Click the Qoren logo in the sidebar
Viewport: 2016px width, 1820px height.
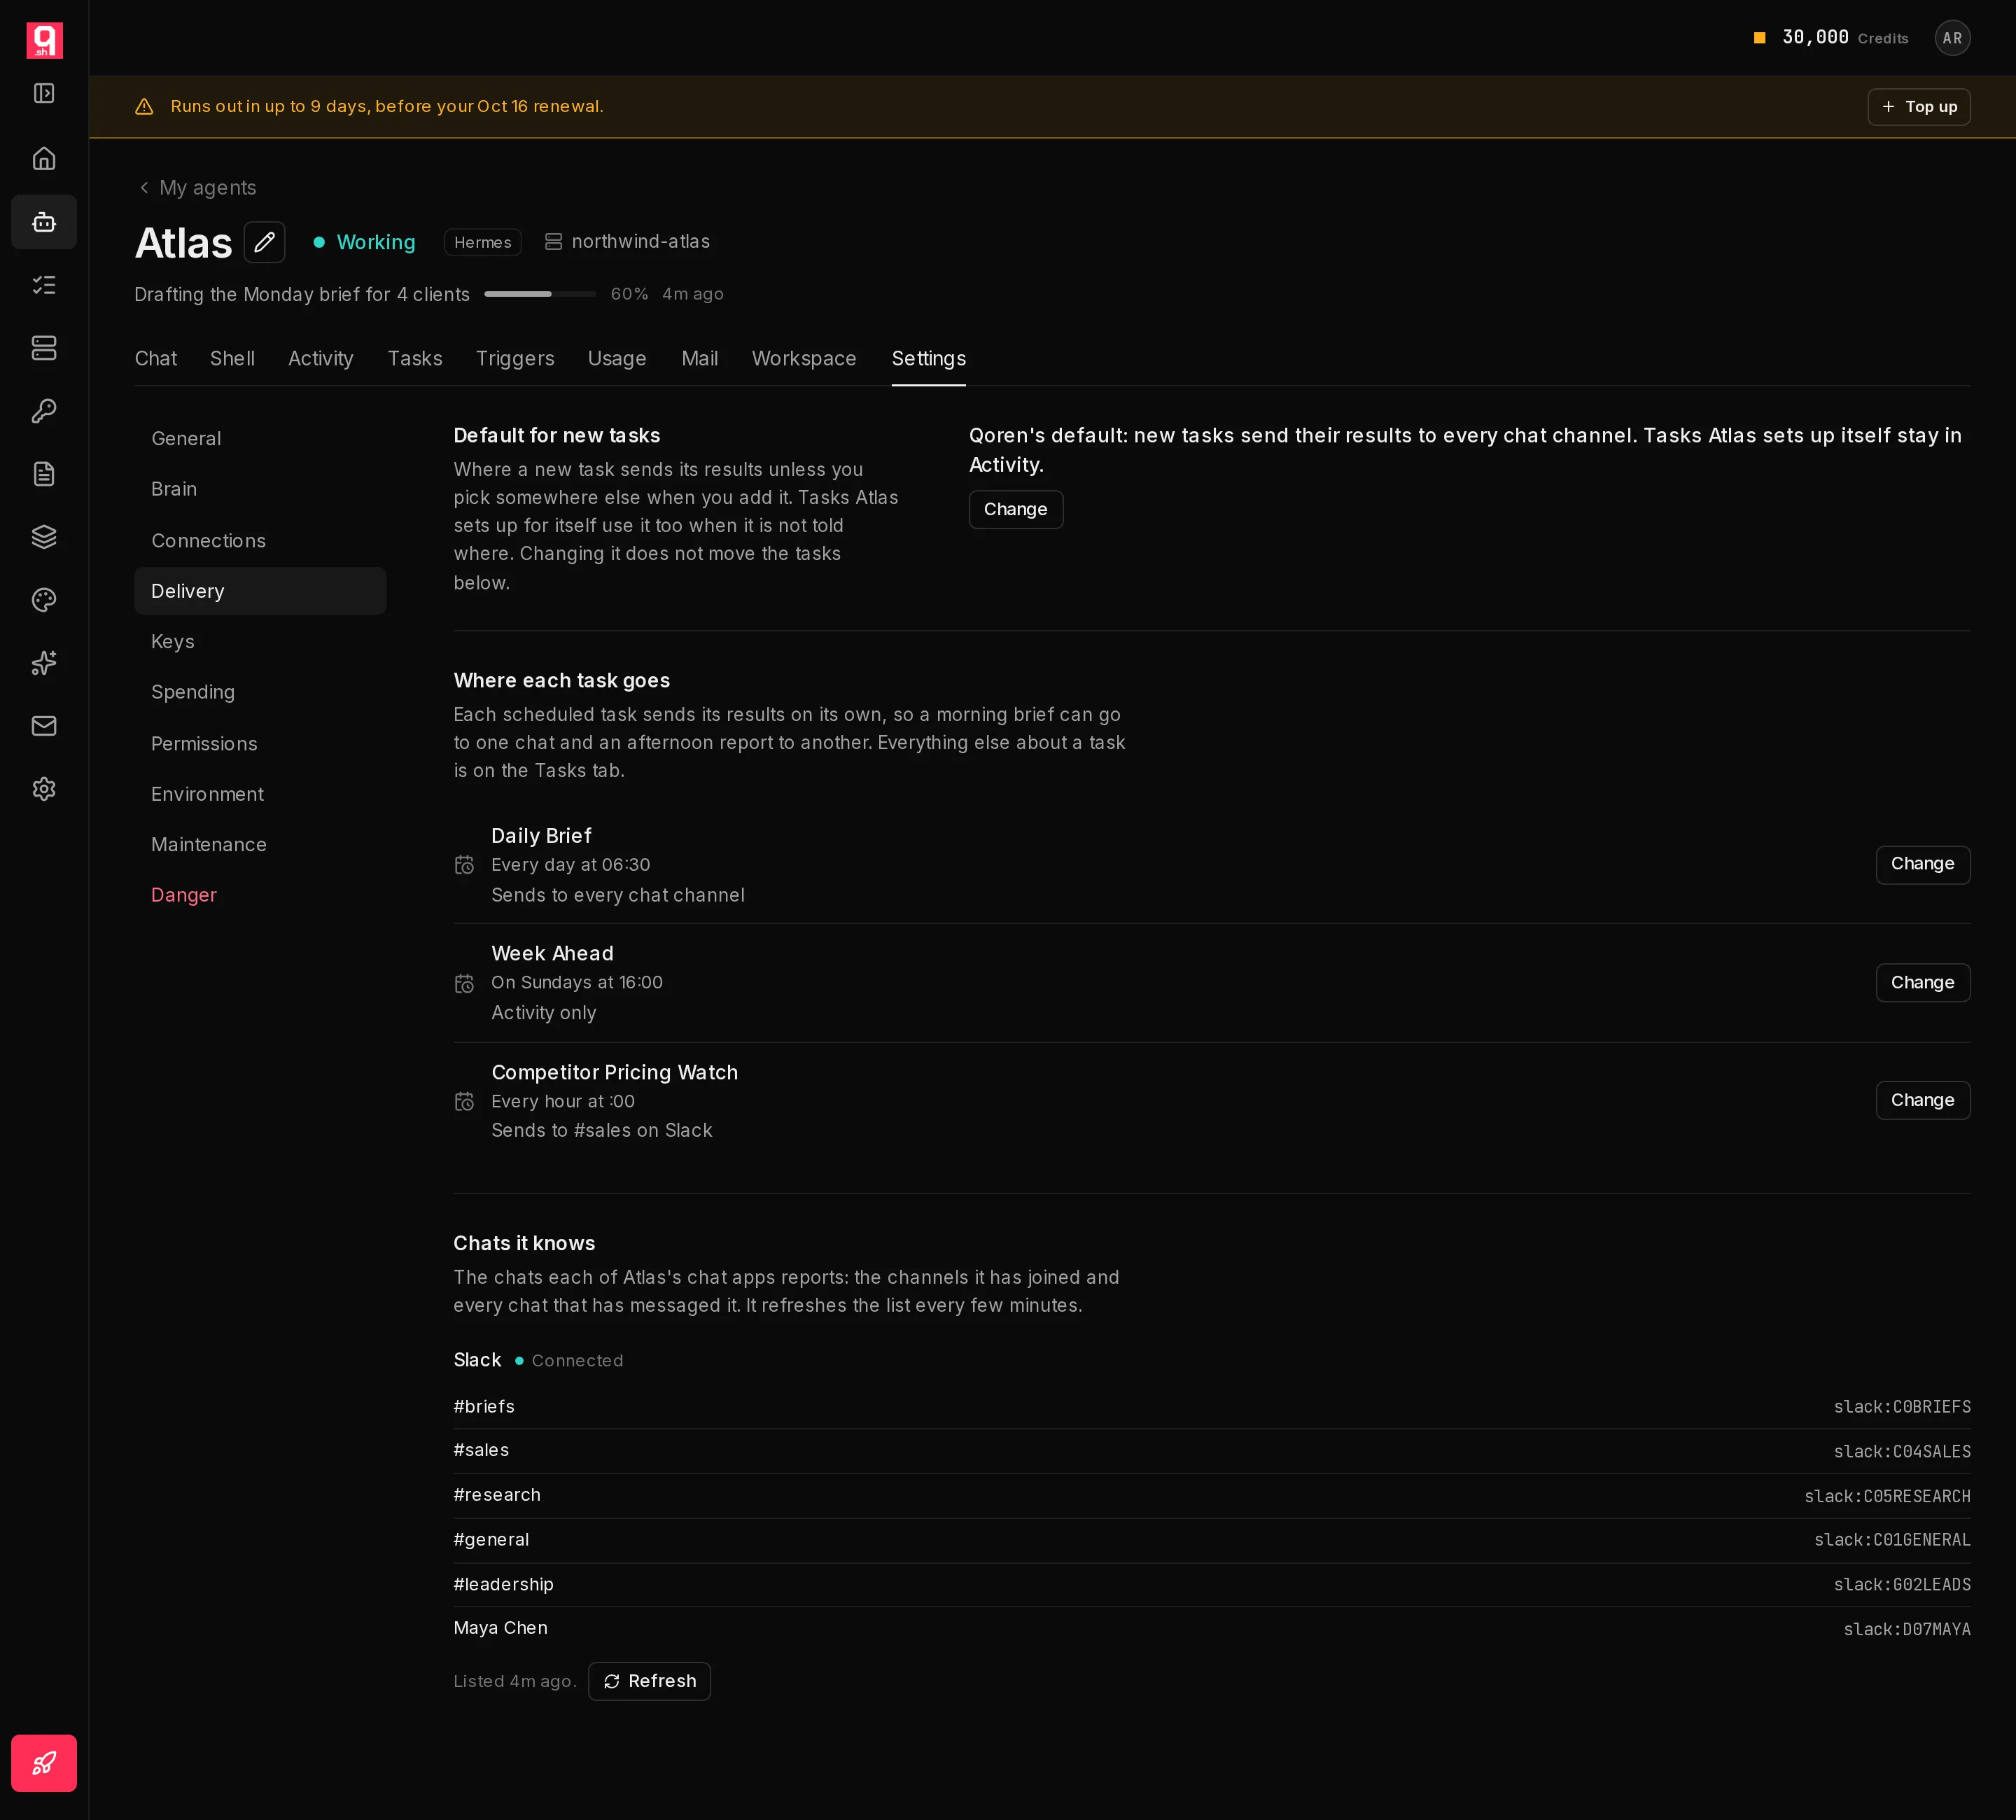click(44, 40)
